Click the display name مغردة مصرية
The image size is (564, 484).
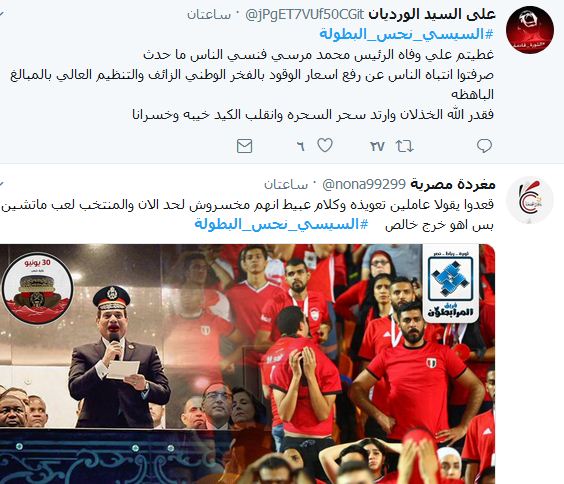tap(453, 184)
